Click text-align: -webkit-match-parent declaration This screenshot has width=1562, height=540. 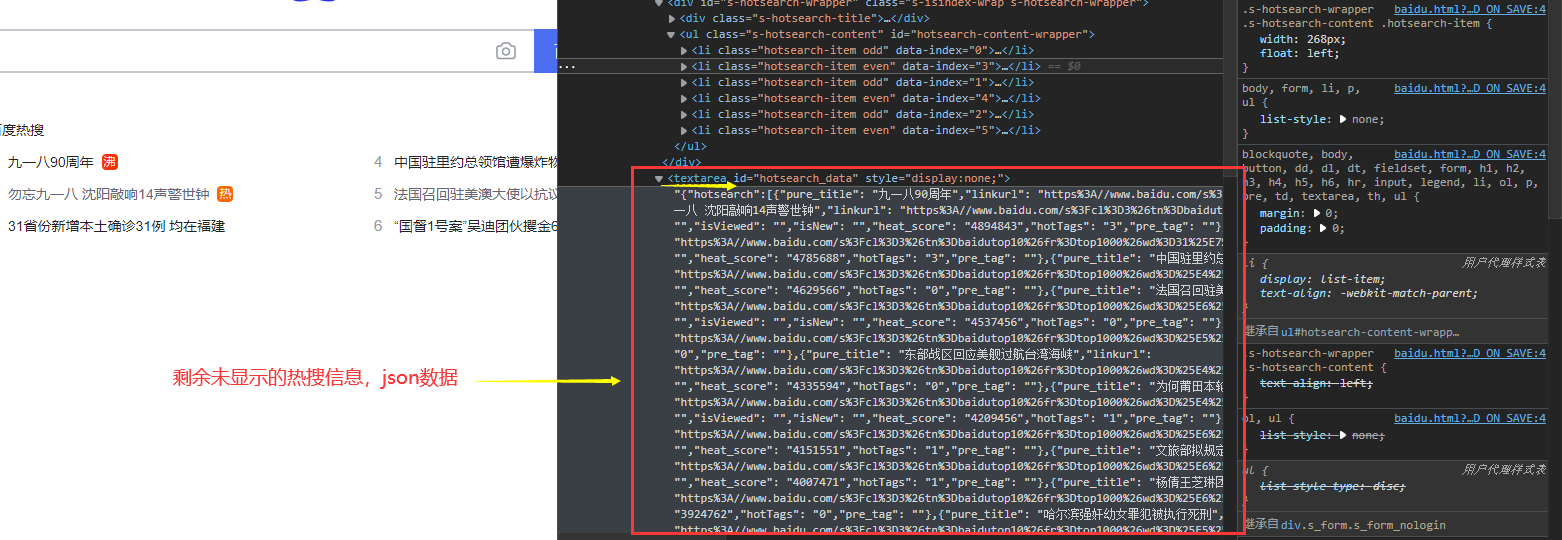coord(1369,293)
